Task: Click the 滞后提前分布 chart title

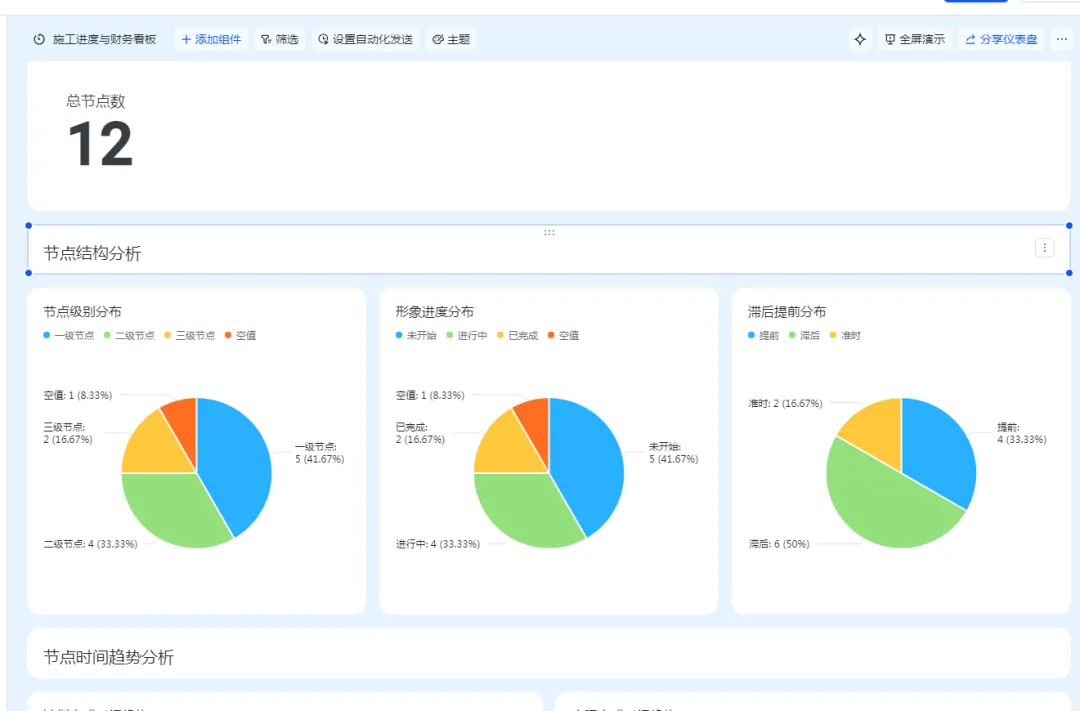Action: [x=787, y=312]
